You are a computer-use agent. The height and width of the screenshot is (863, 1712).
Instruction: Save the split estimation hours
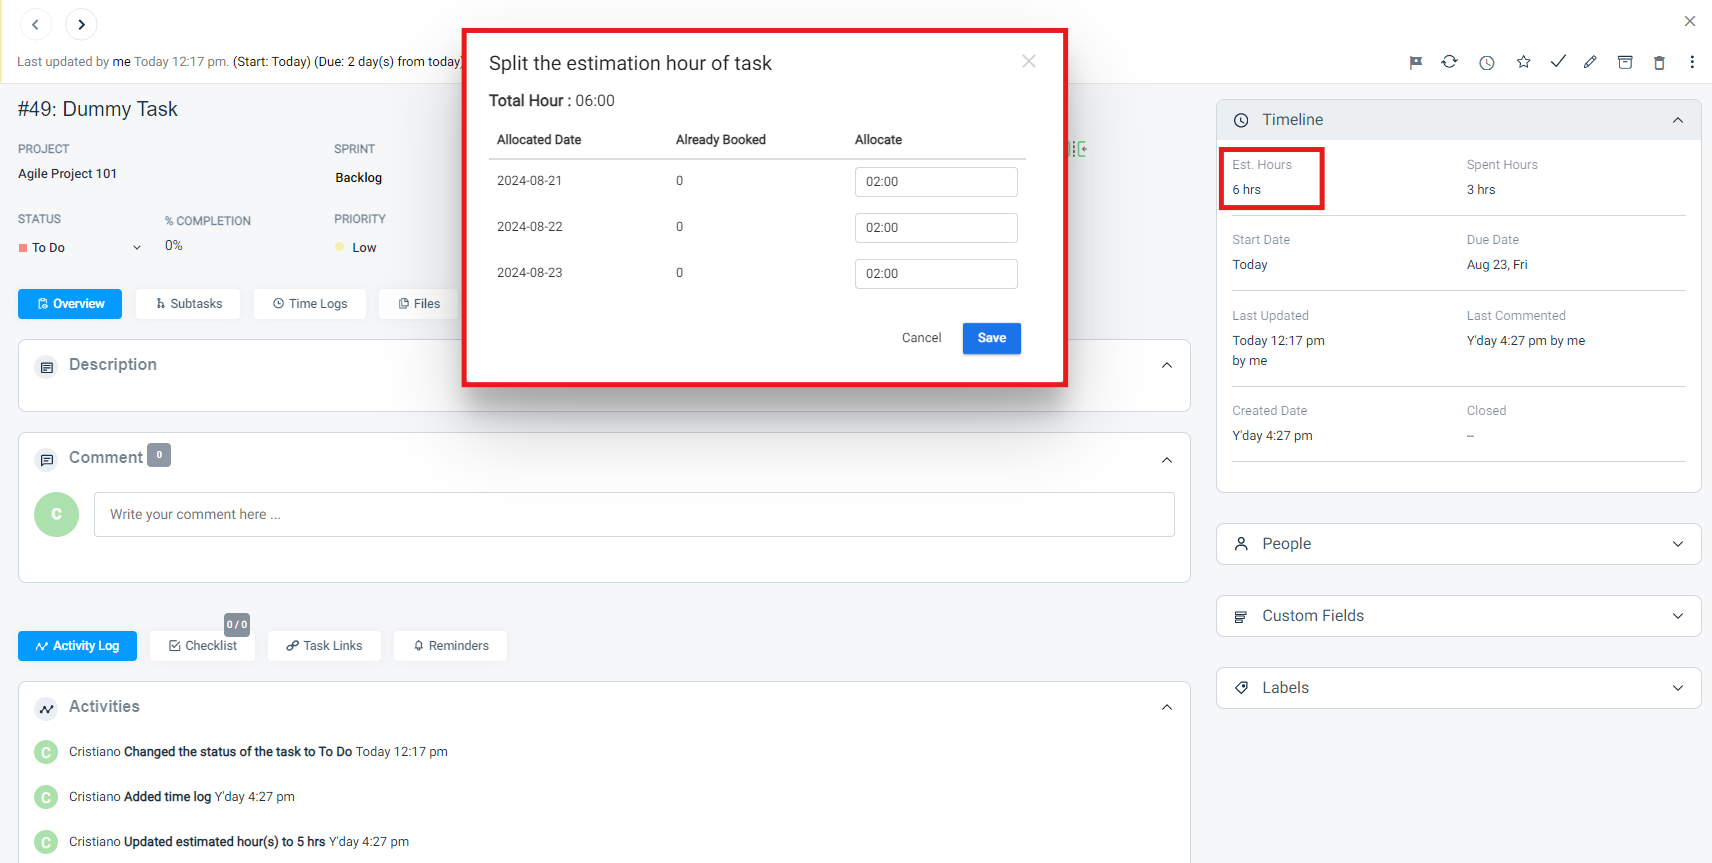click(991, 338)
